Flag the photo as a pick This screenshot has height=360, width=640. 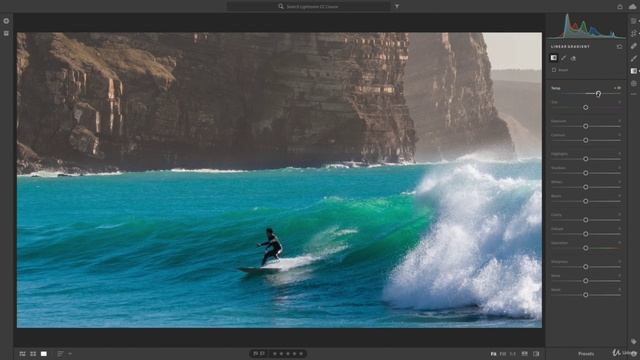tap(256, 353)
